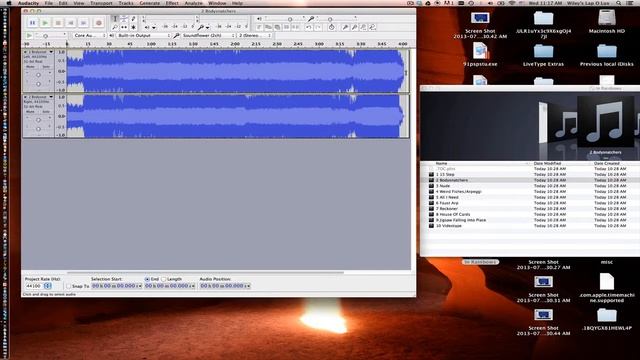
Task: Click the Fit Selection zoom icon
Action: point(363,27)
